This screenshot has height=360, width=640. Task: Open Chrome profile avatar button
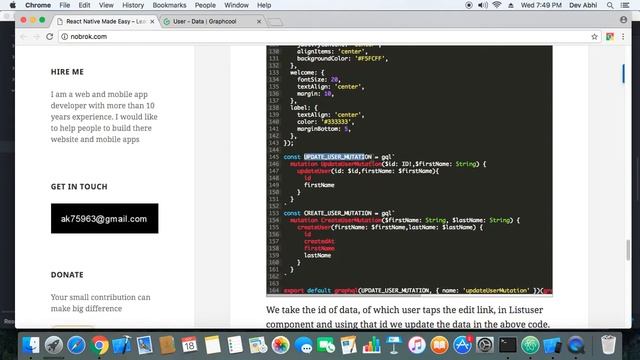coord(623,20)
